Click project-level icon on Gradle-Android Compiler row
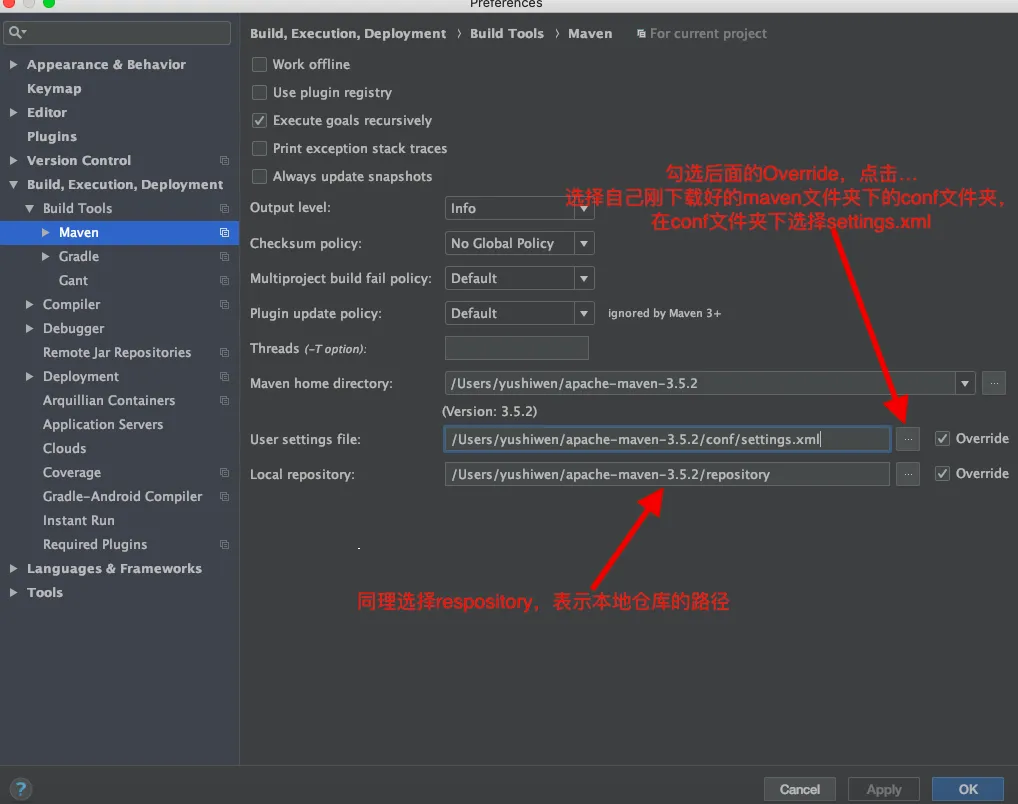1018x804 pixels. pyautogui.click(x=225, y=497)
